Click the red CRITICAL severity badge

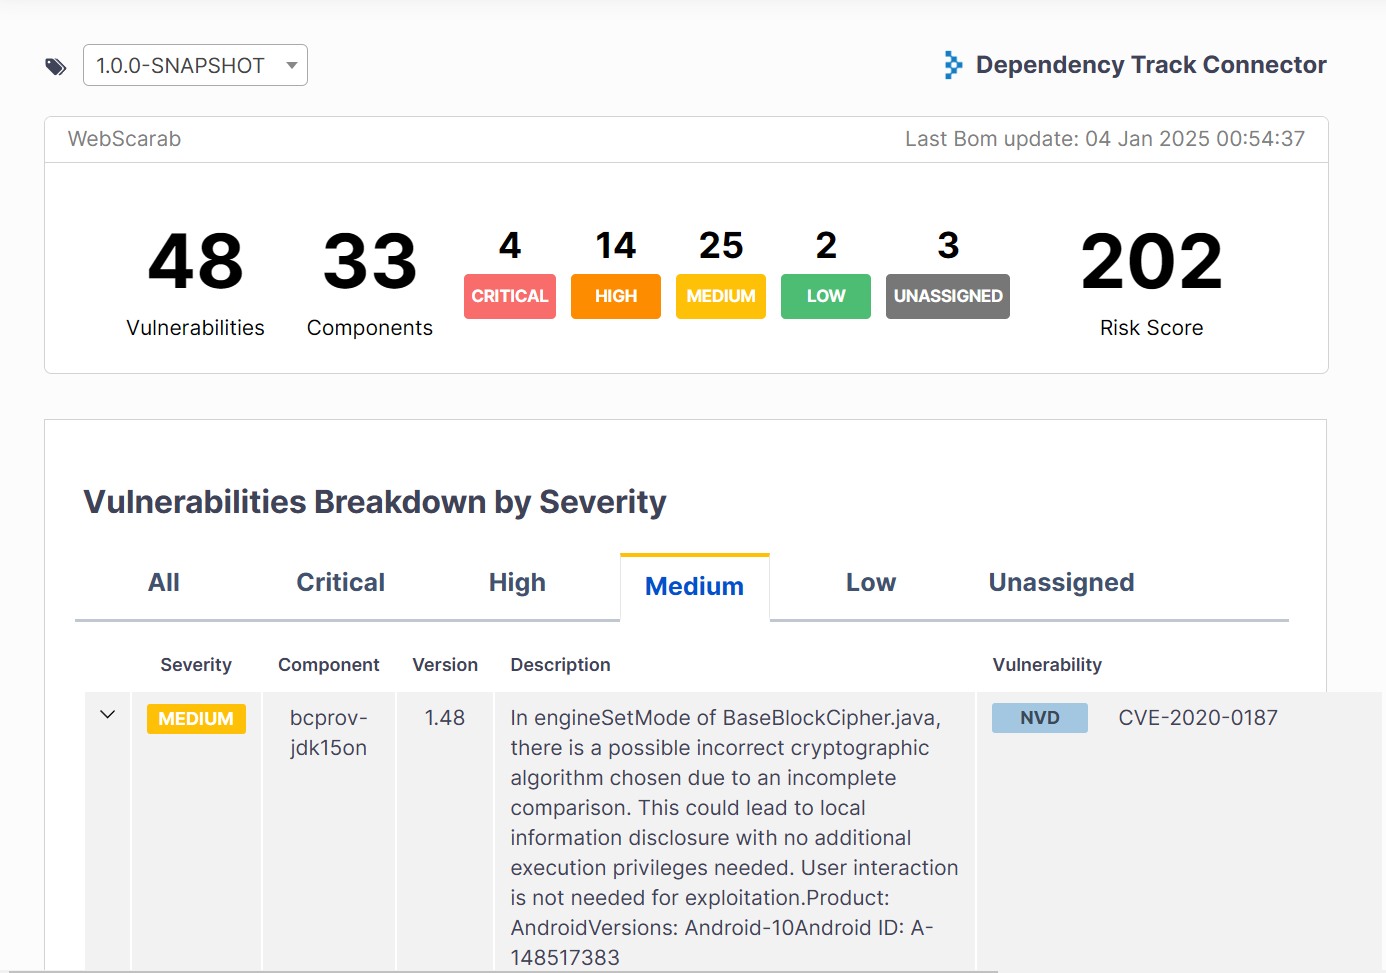510,297
